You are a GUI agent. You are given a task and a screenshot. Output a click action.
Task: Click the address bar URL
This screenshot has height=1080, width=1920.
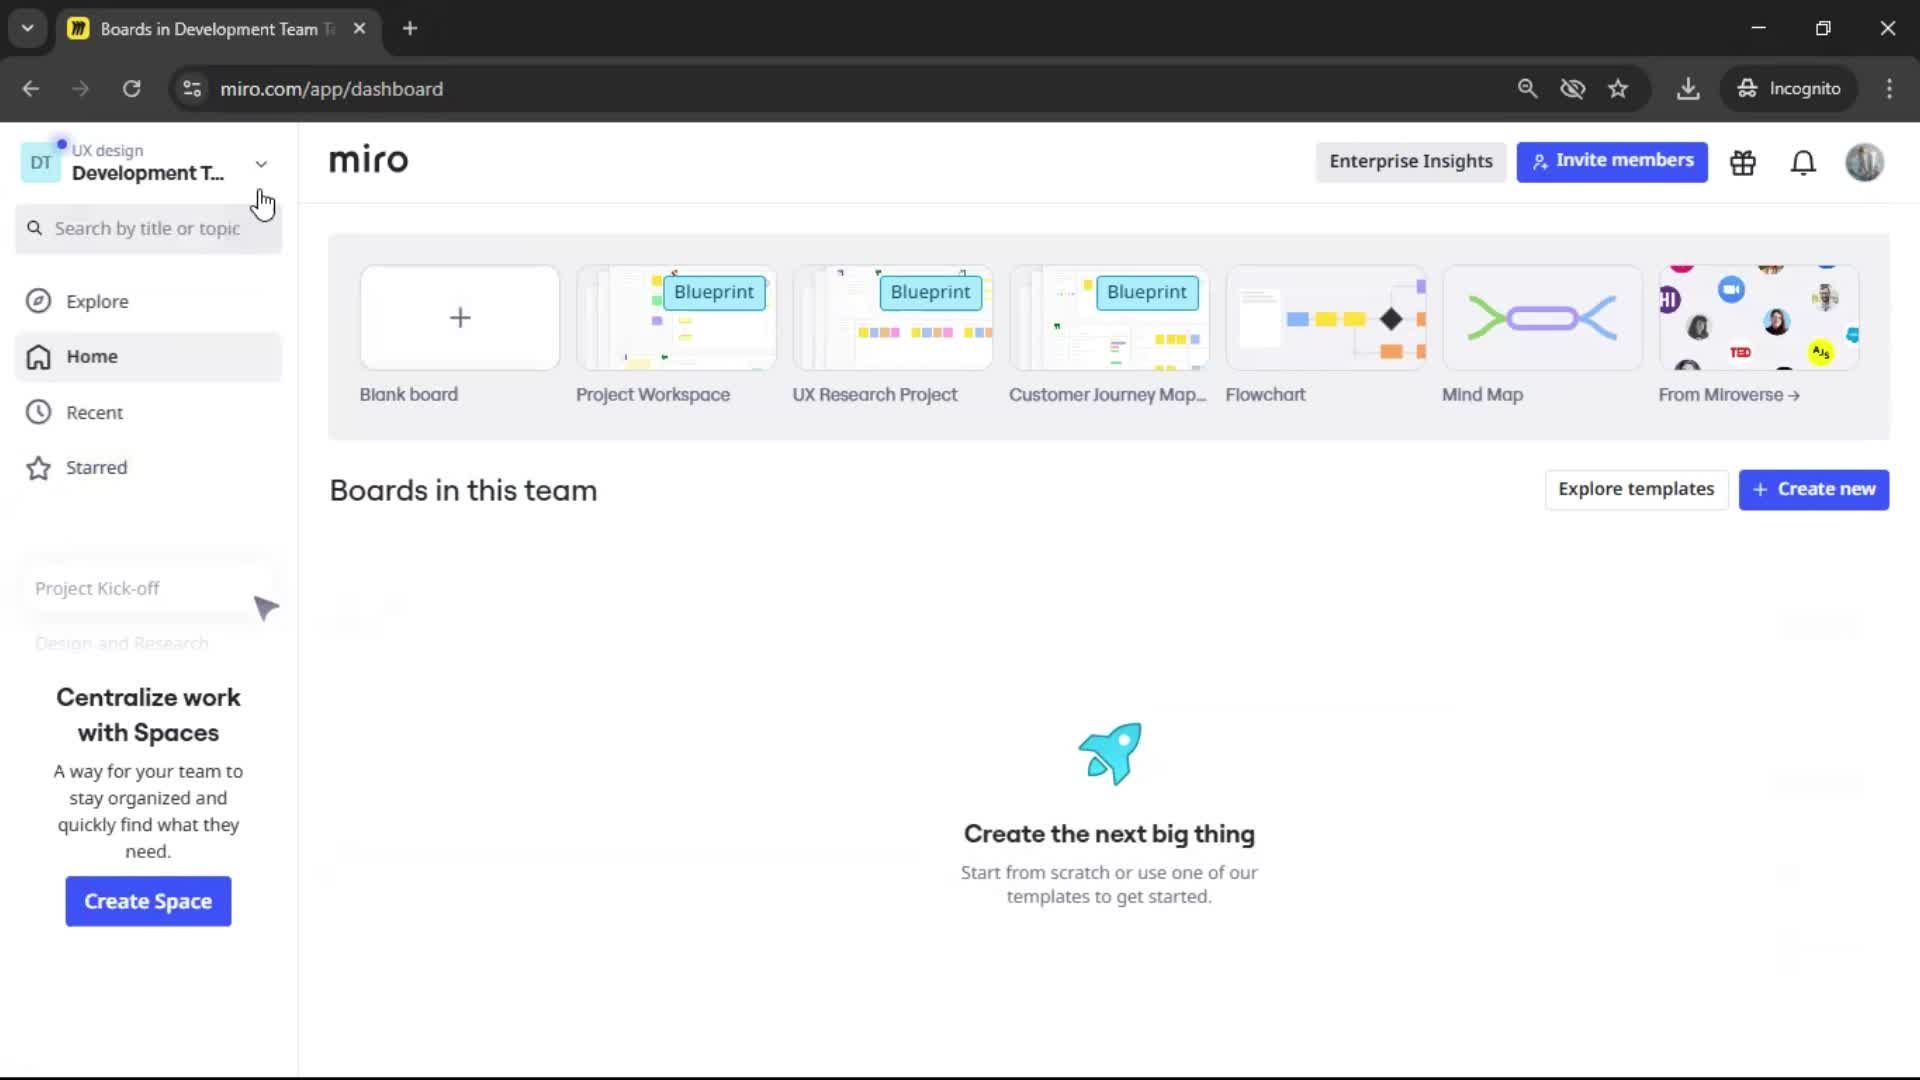pos(331,89)
